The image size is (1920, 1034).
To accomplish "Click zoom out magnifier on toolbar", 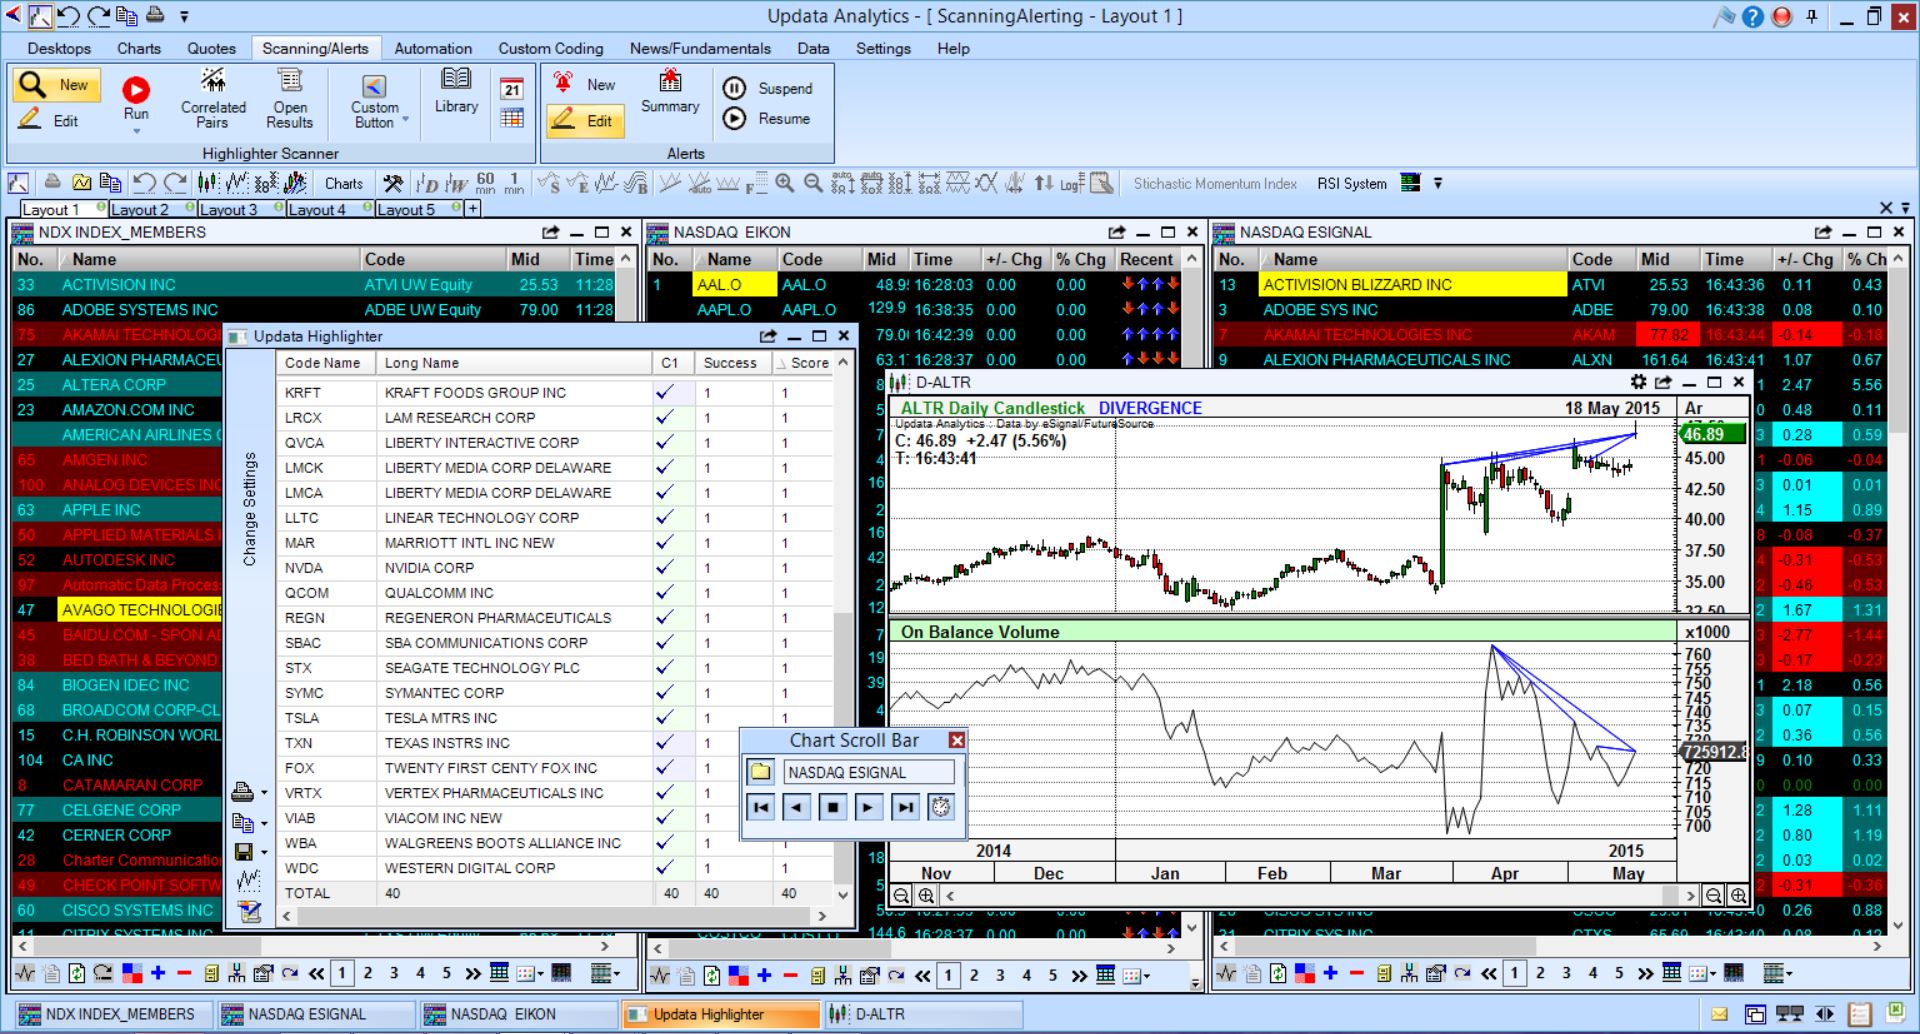I will 814,183.
